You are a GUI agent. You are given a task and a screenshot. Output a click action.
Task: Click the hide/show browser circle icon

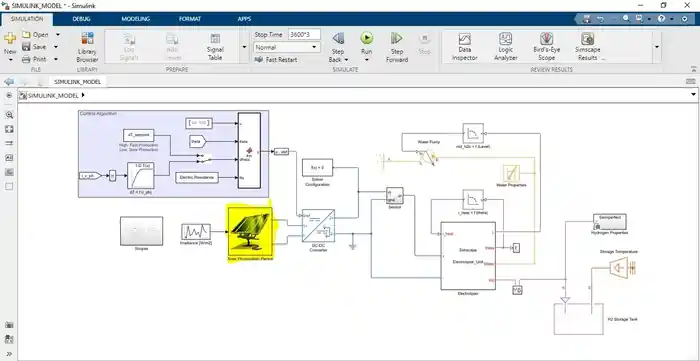(9, 95)
